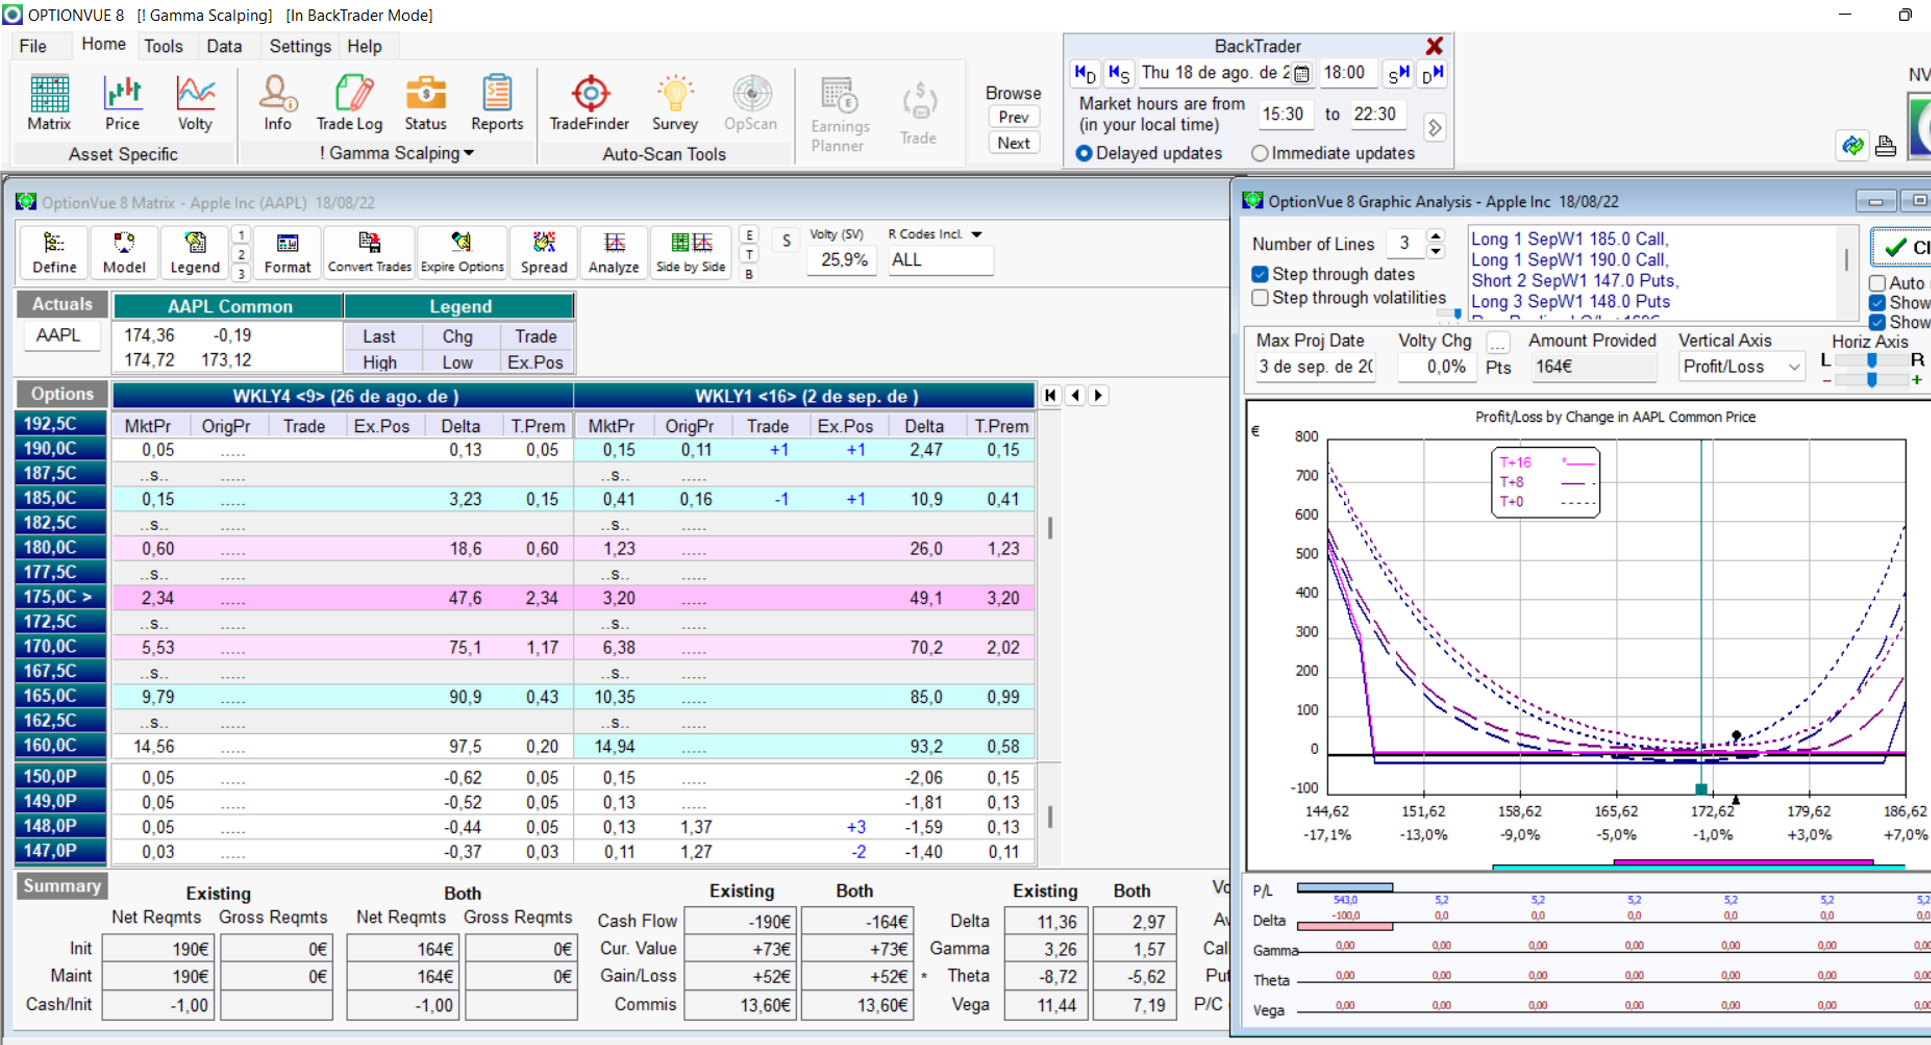Step BackTrader back one day
The height and width of the screenshot is (1045, 1931).
1084,73
